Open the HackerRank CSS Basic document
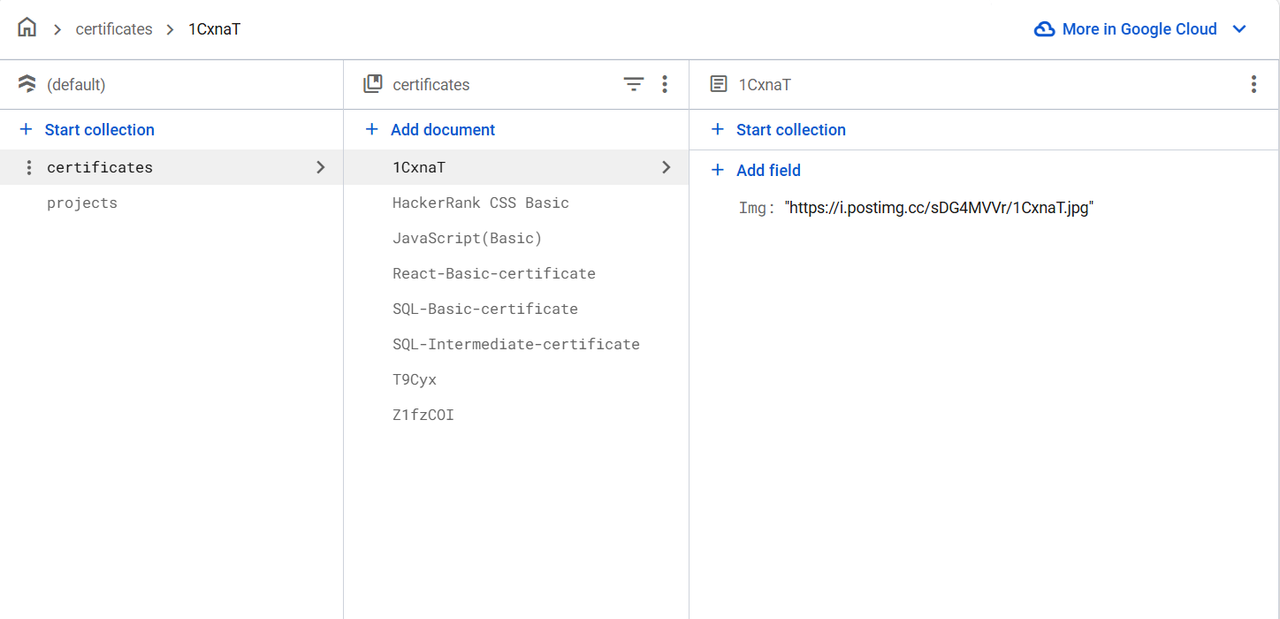This screenshot has width=1280, height=619. coord(480,203)
